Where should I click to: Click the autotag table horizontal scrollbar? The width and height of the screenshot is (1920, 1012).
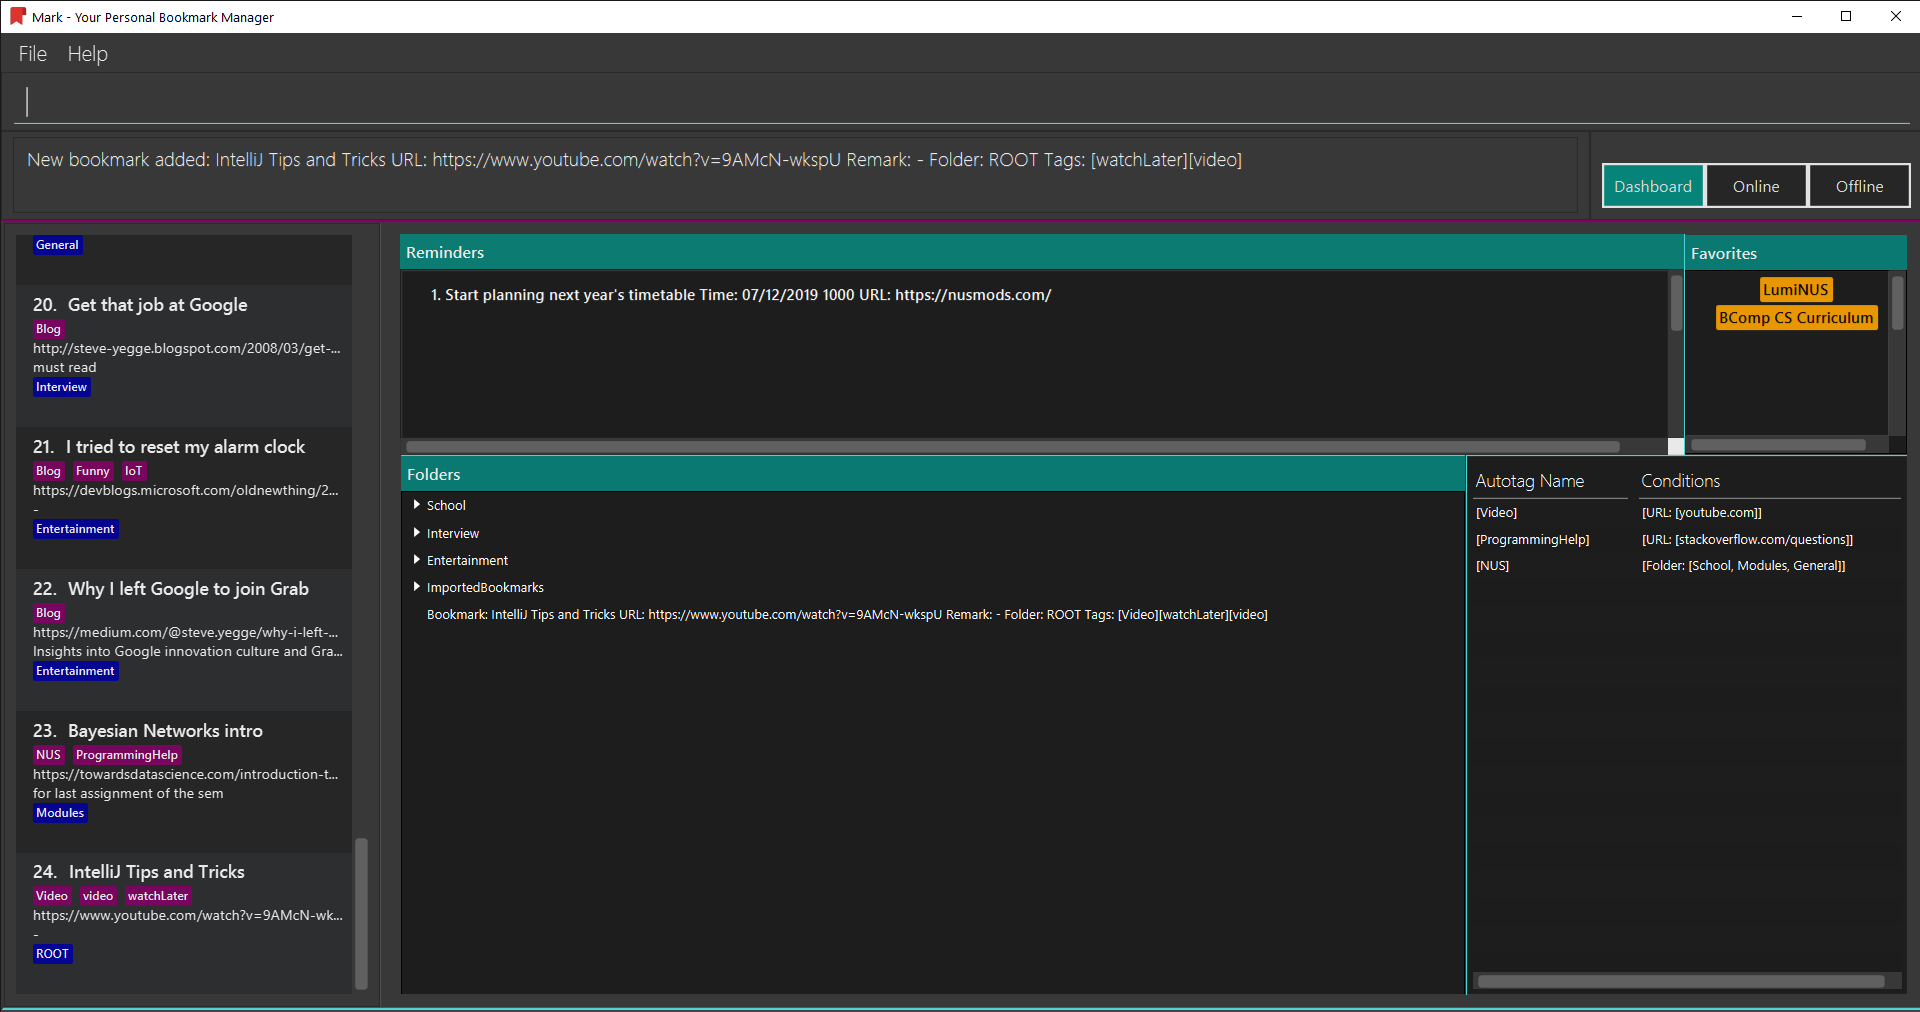(1681, 982)
